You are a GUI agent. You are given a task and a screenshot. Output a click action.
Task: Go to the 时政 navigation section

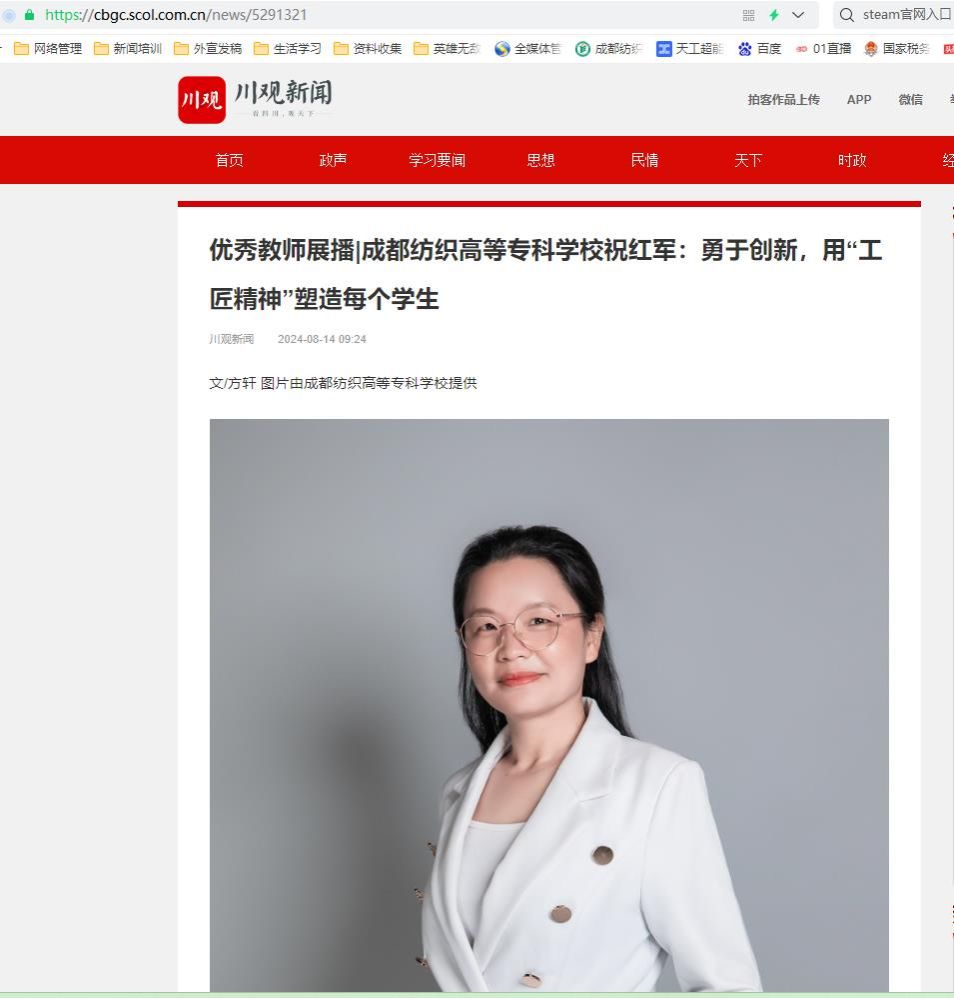pyautogui.click(x=852, y=160)
